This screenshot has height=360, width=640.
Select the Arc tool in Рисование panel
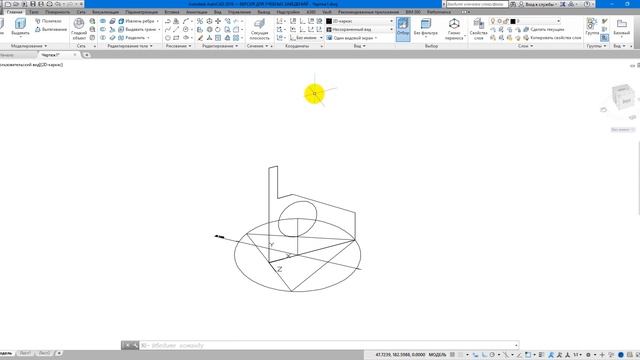[x=186, y=21]
